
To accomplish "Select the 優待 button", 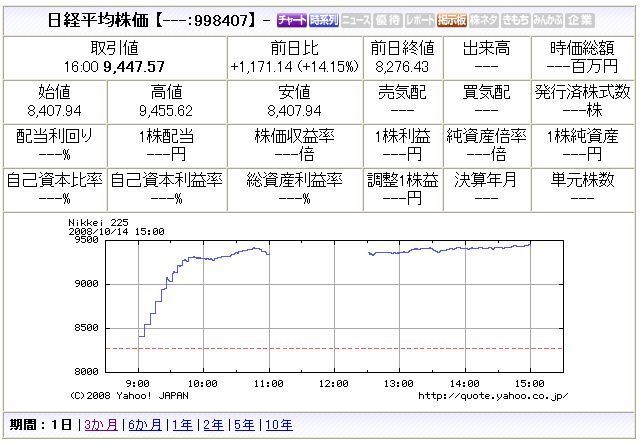I will pos(388,20).
